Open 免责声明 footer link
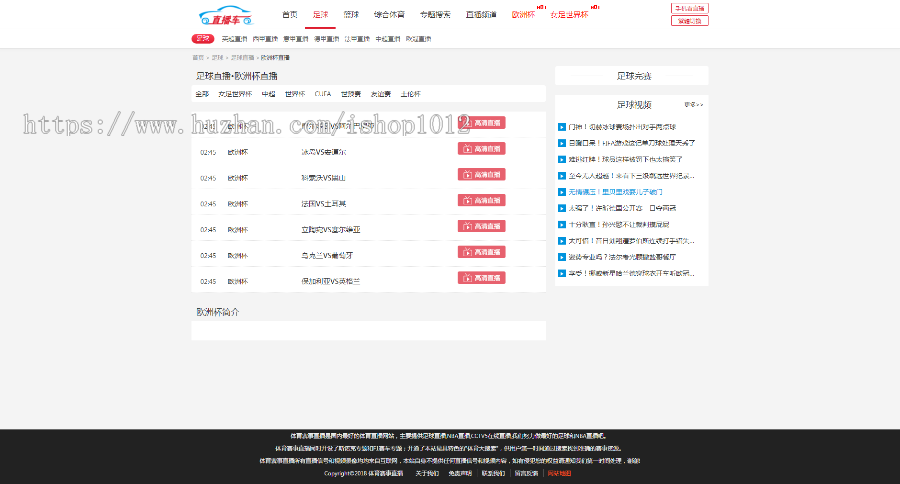The image size is (900, 484). (460, 474)
